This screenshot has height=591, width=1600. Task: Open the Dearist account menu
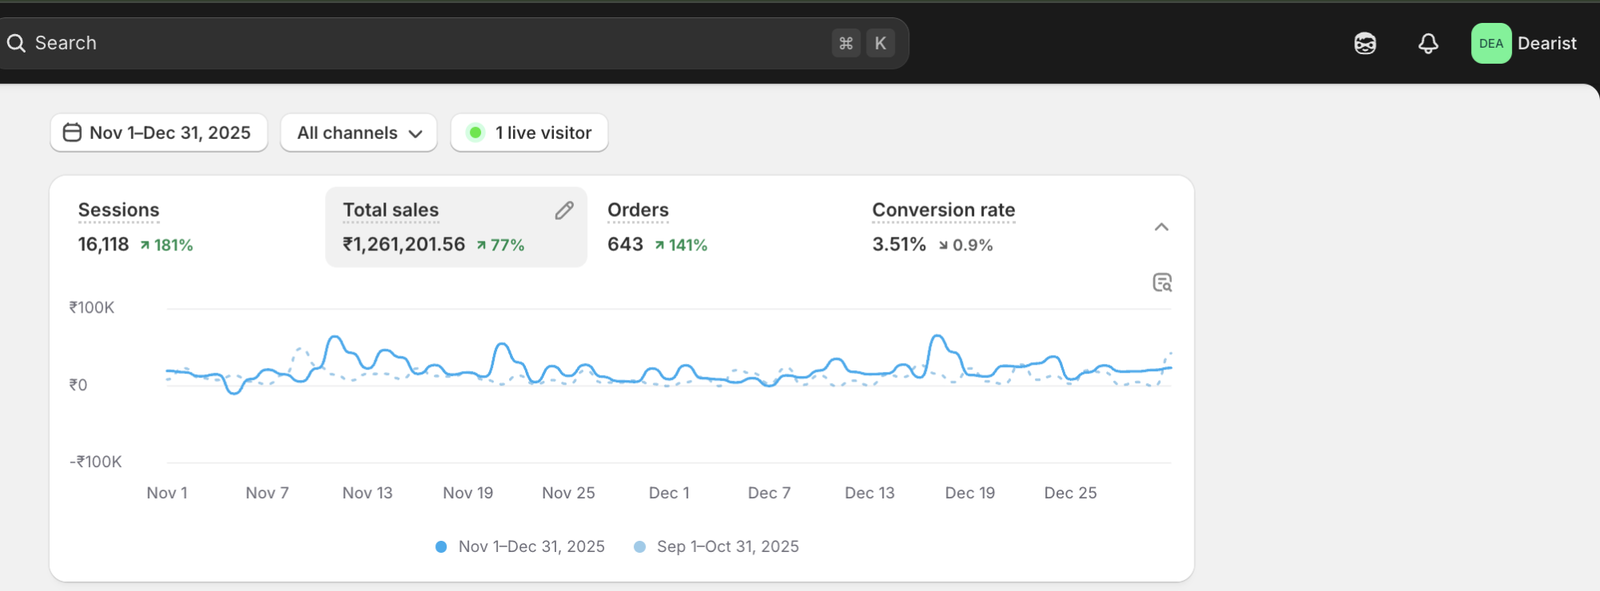coord(1546,43)
